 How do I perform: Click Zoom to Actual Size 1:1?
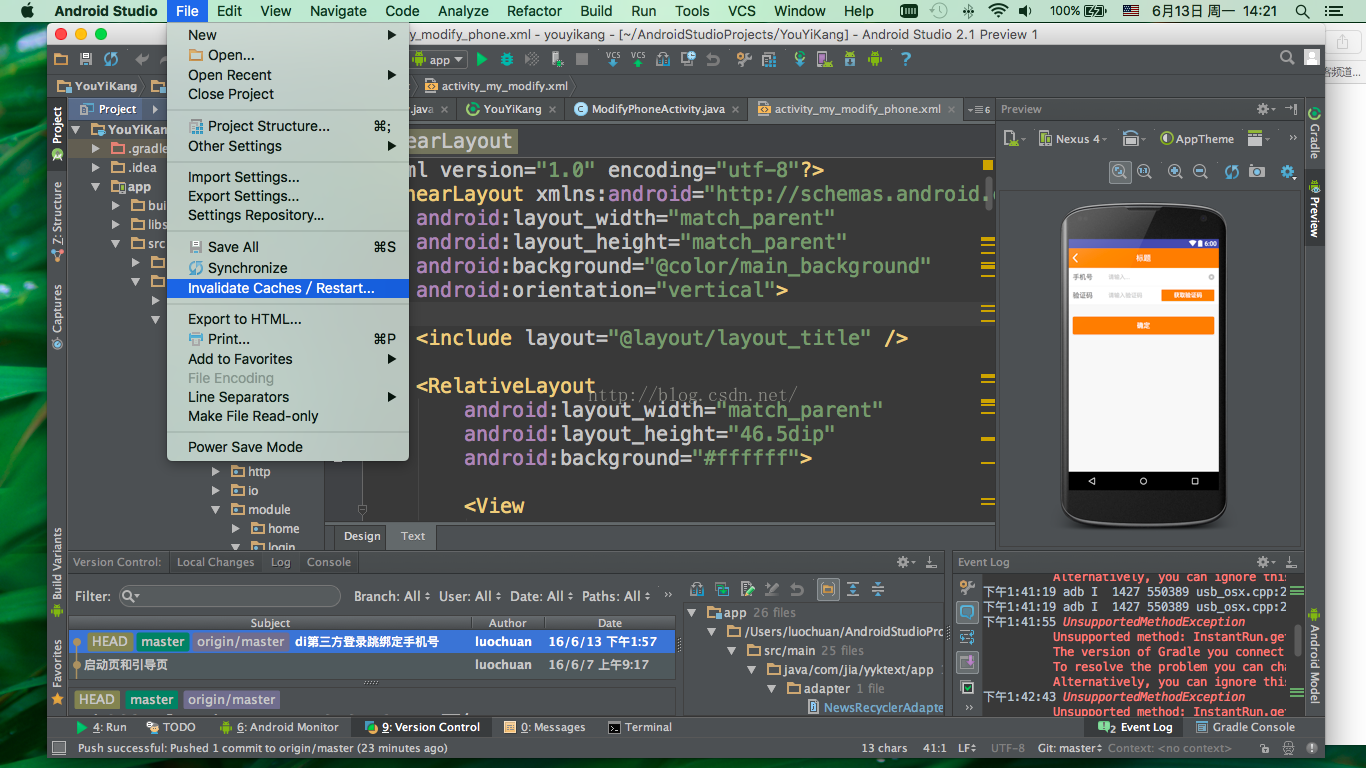pyautogui.click(x=1145, y=172)
